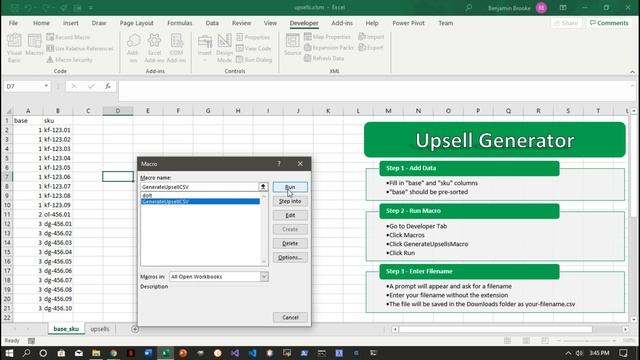640x360 pixels.
Task: Click cell containing ol-456.01
Action: [x=58, y=214]
